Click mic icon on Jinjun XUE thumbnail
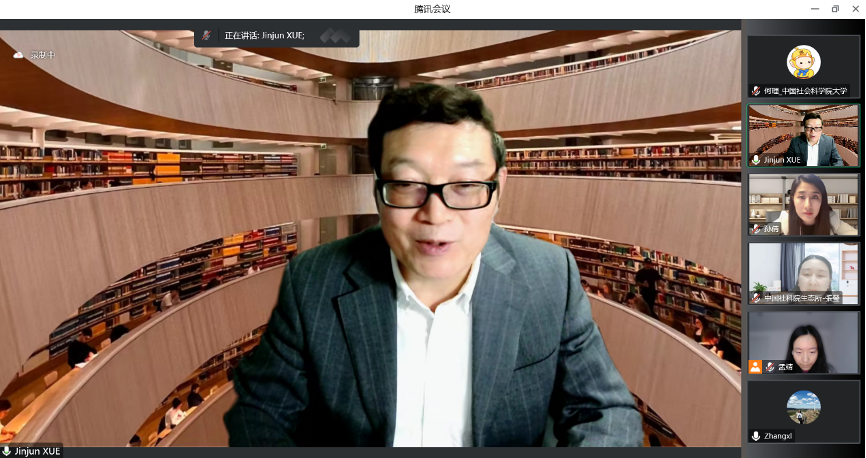Image resolution: width=866 pixels, height=458 pixels. coord(756,160)
